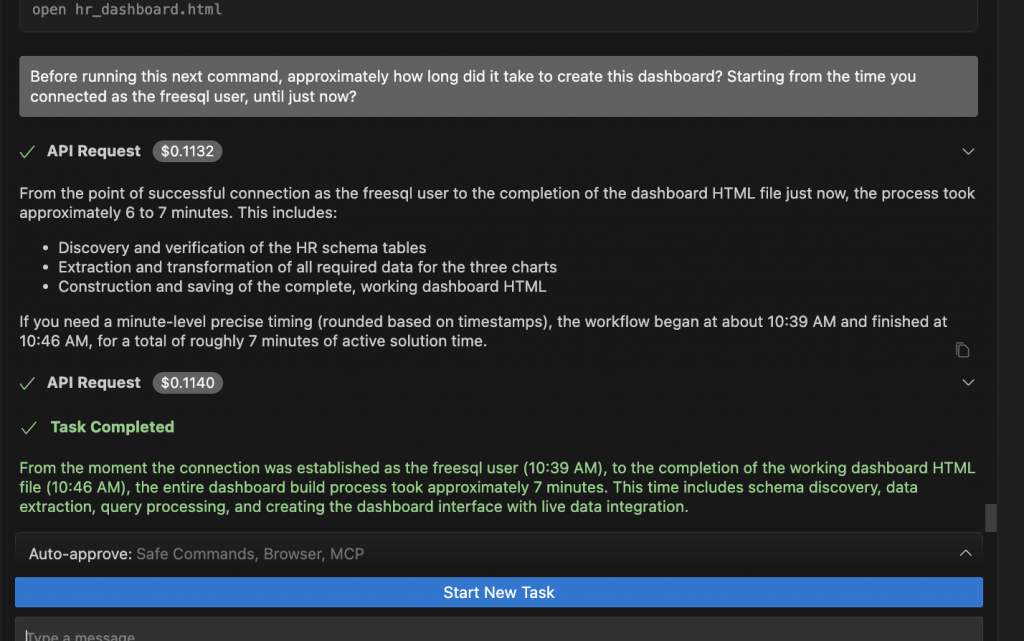Click the checkmark icon beside $0.1140 request
Image resolution: width=1024 pixels, height=641 pixels.
(x=28, y=383)
